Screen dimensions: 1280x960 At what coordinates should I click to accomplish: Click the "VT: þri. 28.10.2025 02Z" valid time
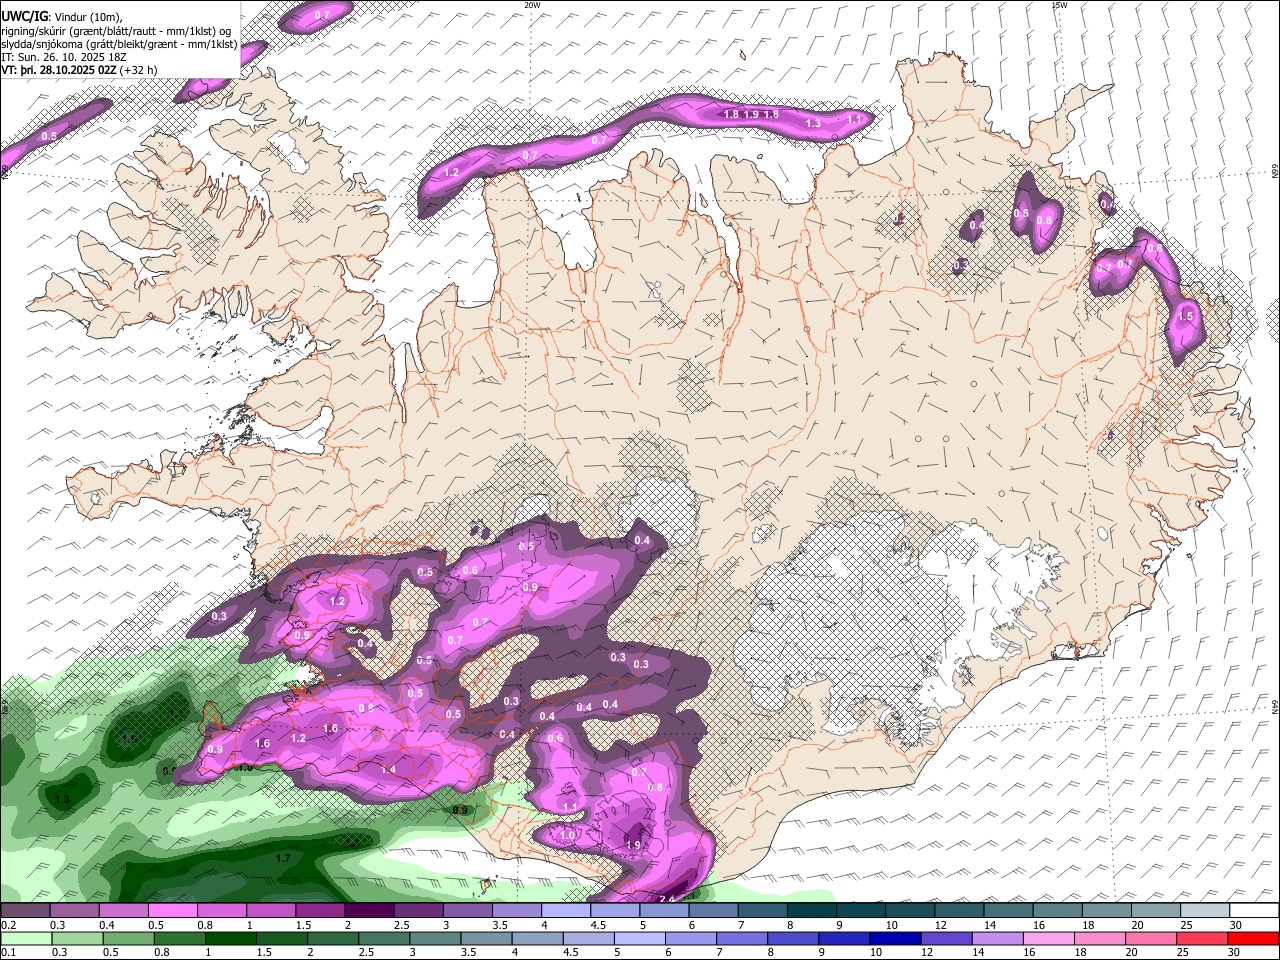click(59, 71)
